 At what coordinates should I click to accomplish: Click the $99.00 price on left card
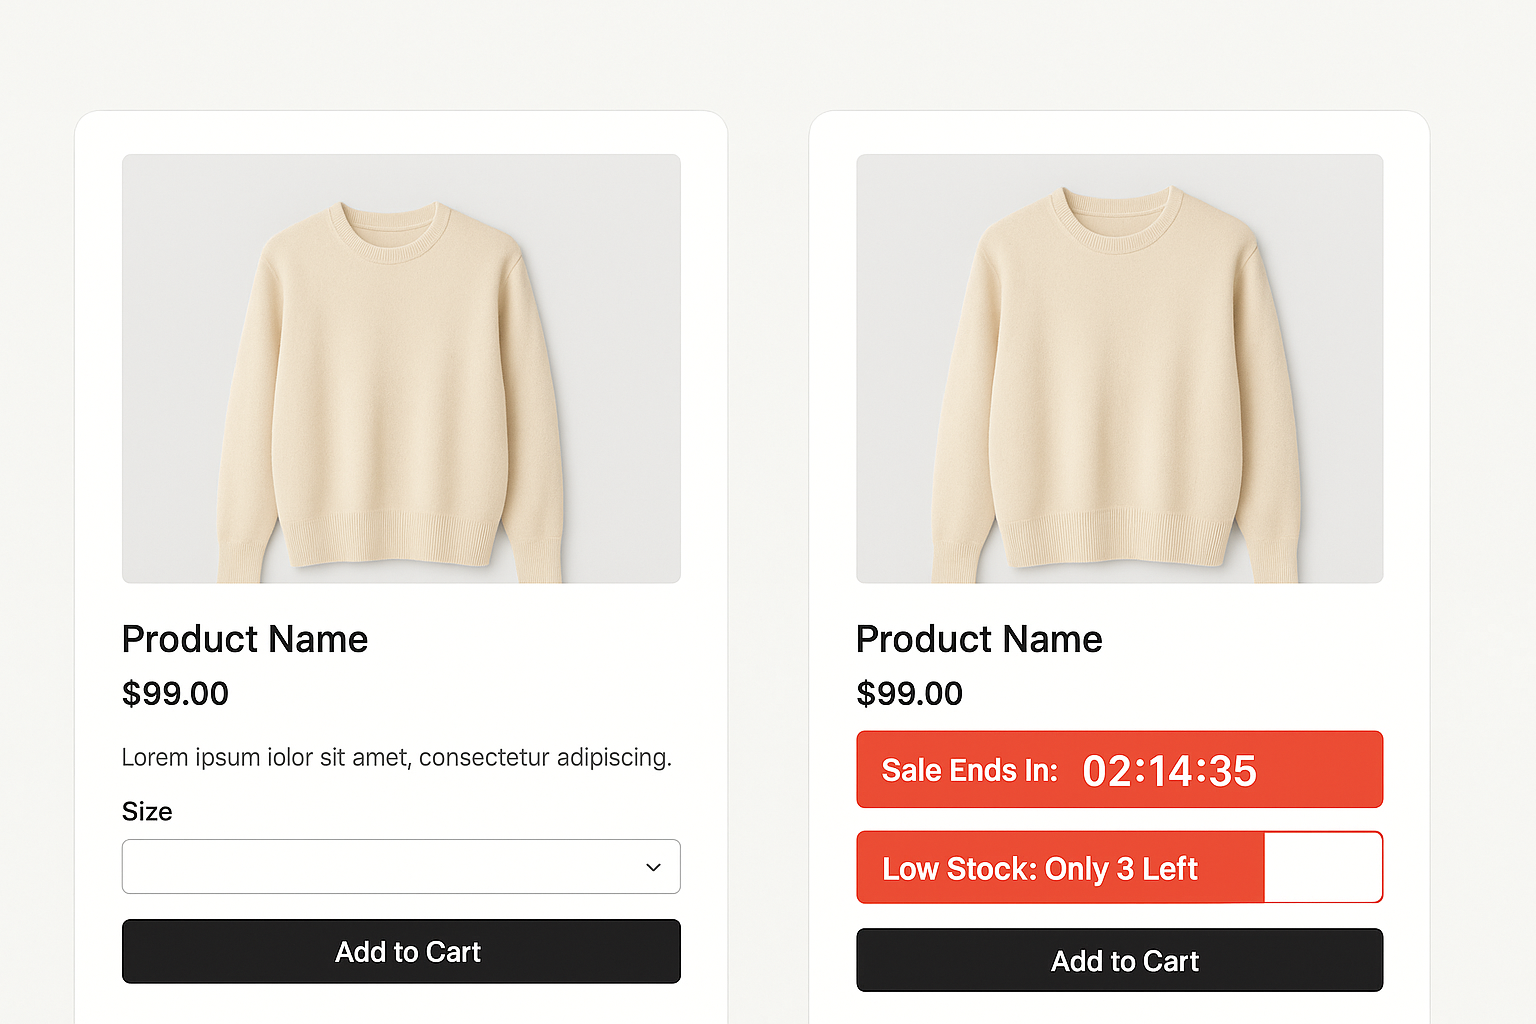click(175, 694)
